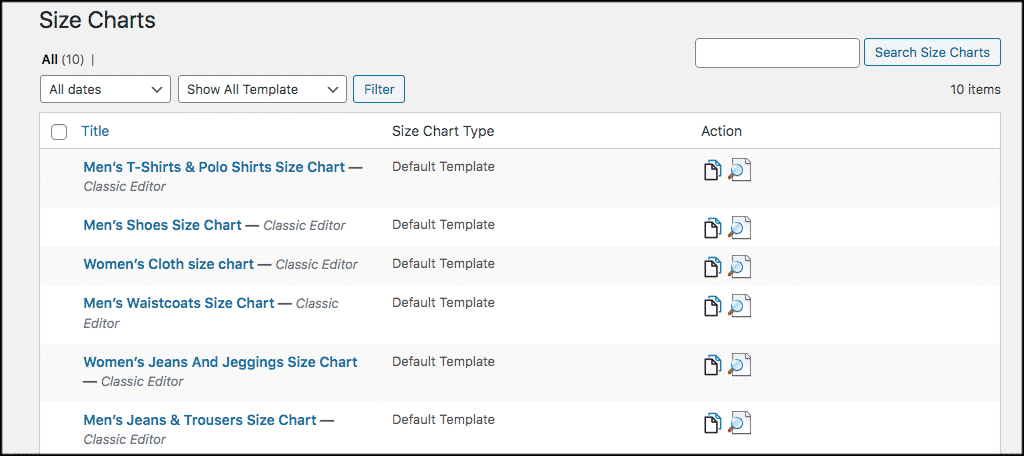Preview the Women's Cloth size chart
Screen dimensions: 1024x456
tap(739, 267)
